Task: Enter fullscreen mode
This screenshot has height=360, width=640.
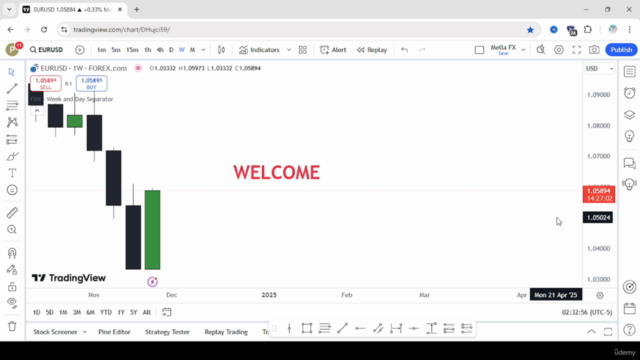Action: (576, 50)
